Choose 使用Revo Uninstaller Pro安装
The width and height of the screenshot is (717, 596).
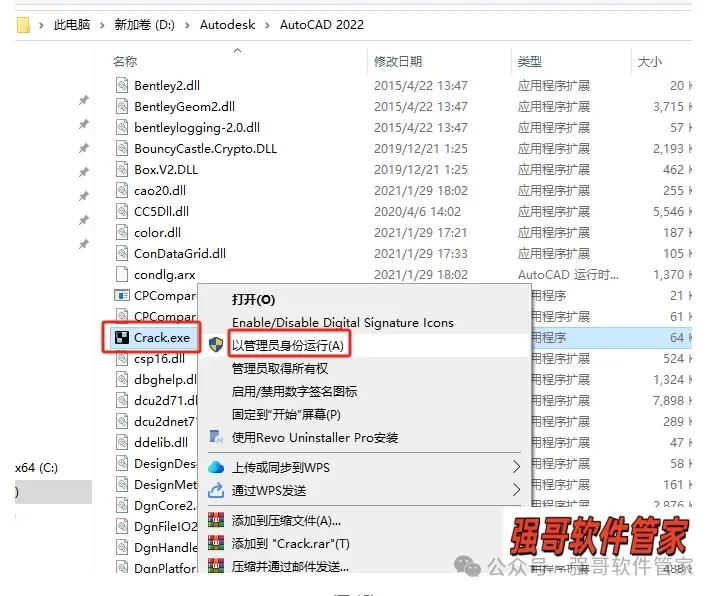[x=315, y=438]
